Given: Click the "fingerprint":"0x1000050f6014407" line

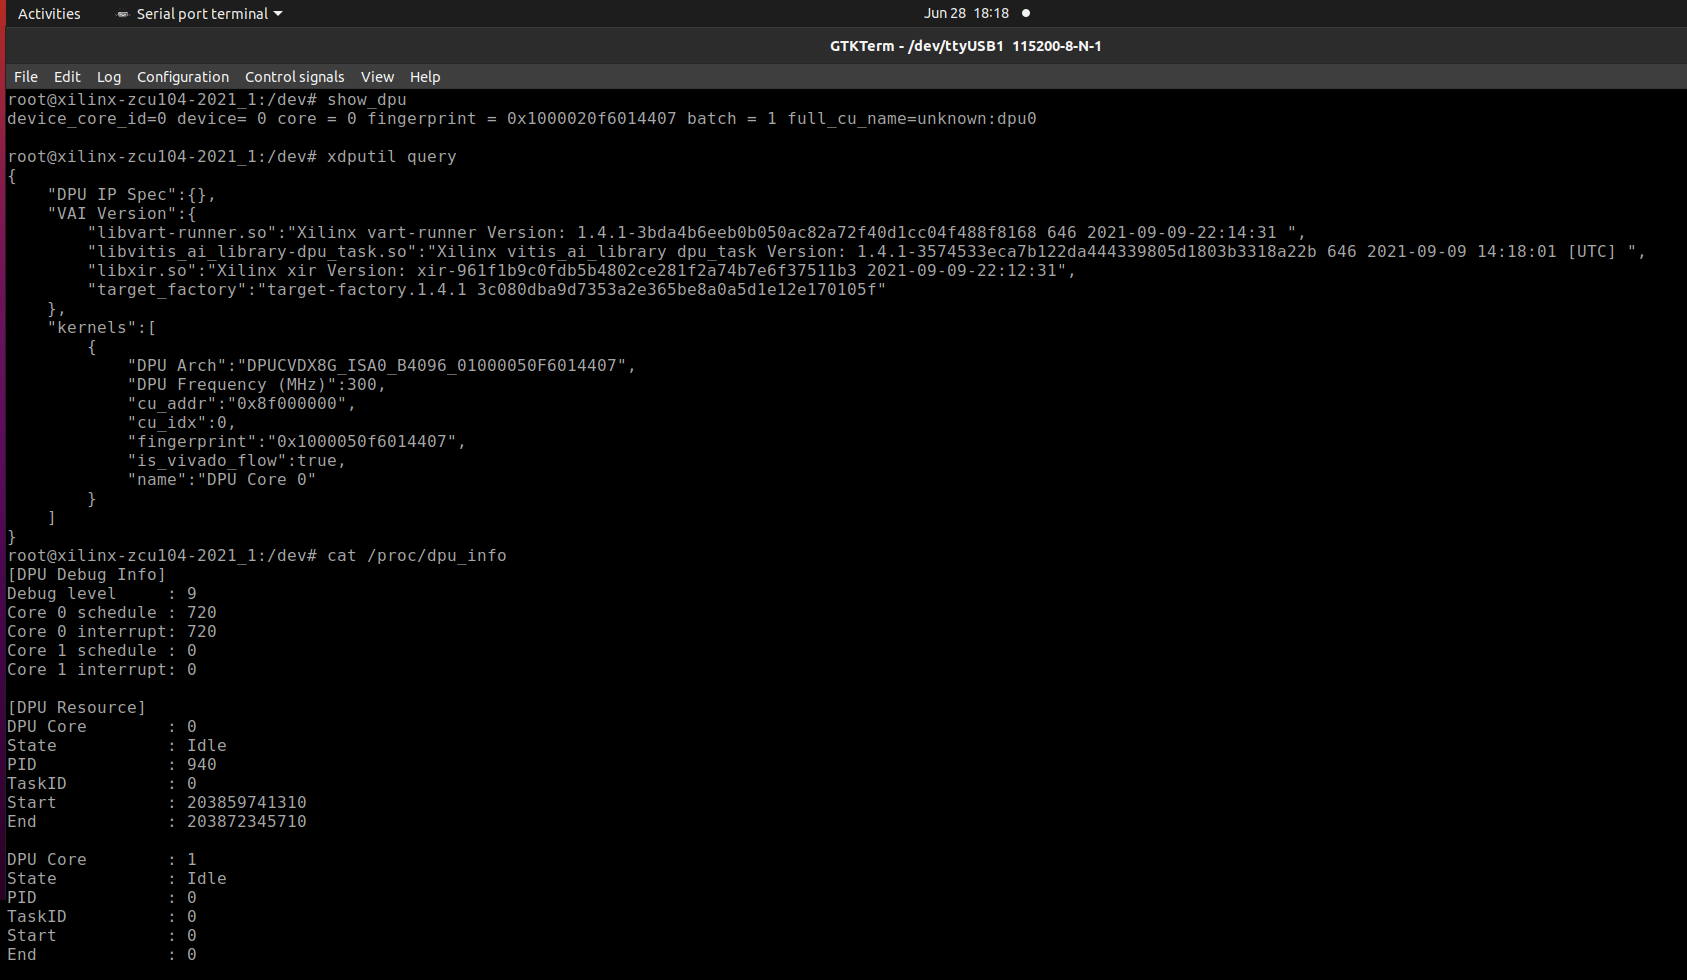Looking at the screenshot, I should (x=297, y=442).
